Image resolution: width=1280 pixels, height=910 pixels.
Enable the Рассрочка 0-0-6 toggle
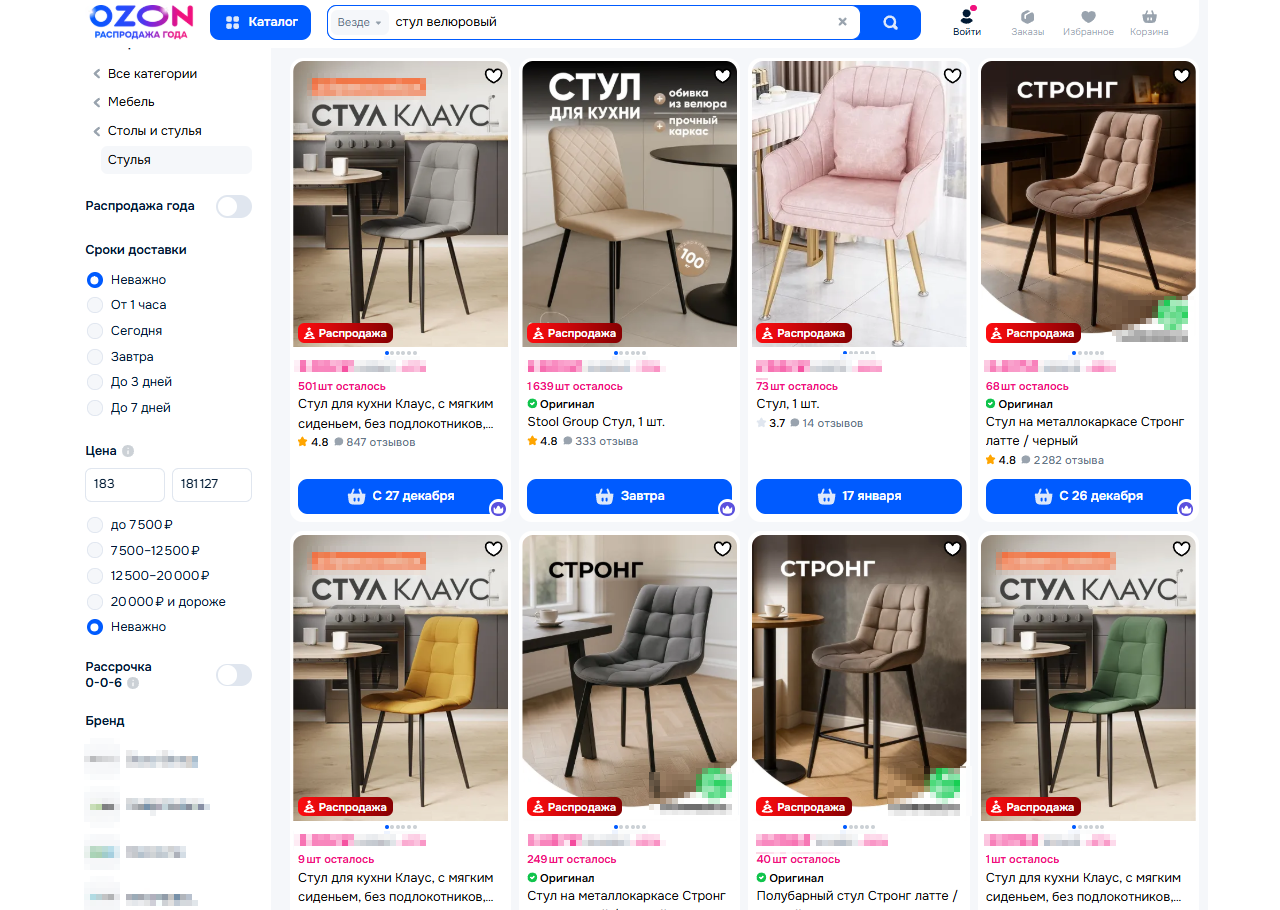coord(234,675)
